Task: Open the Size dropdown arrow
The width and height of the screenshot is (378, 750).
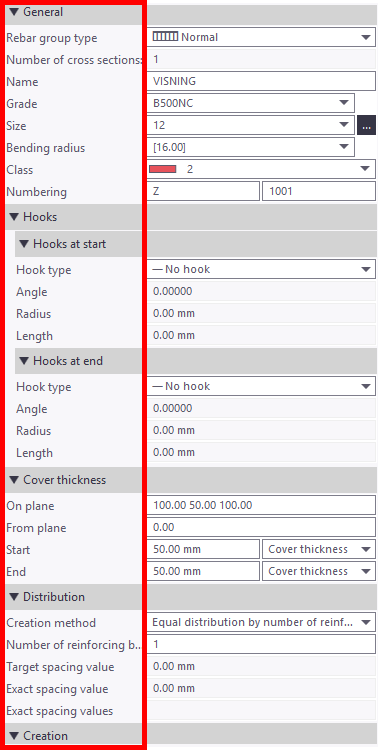Action: 344,125
